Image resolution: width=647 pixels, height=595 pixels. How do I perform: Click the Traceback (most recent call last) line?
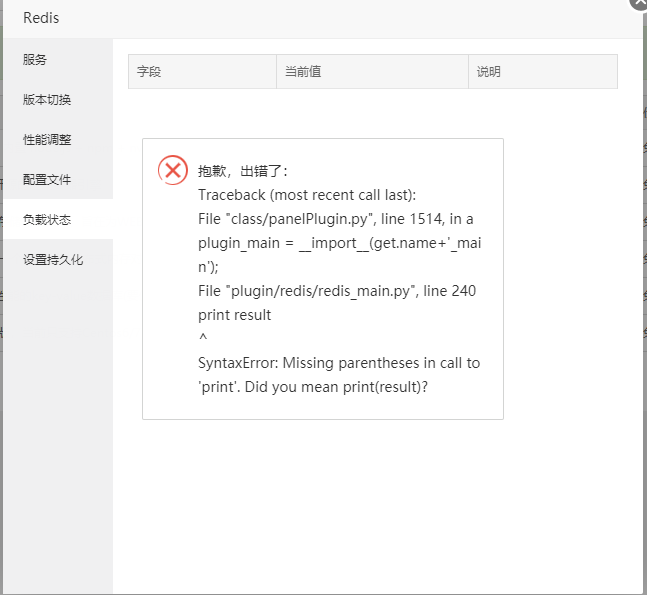pos(307,195)
